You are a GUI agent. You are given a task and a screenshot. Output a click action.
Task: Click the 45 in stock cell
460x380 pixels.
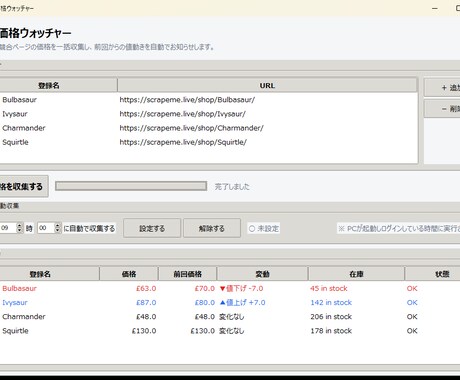pos(329,289)
